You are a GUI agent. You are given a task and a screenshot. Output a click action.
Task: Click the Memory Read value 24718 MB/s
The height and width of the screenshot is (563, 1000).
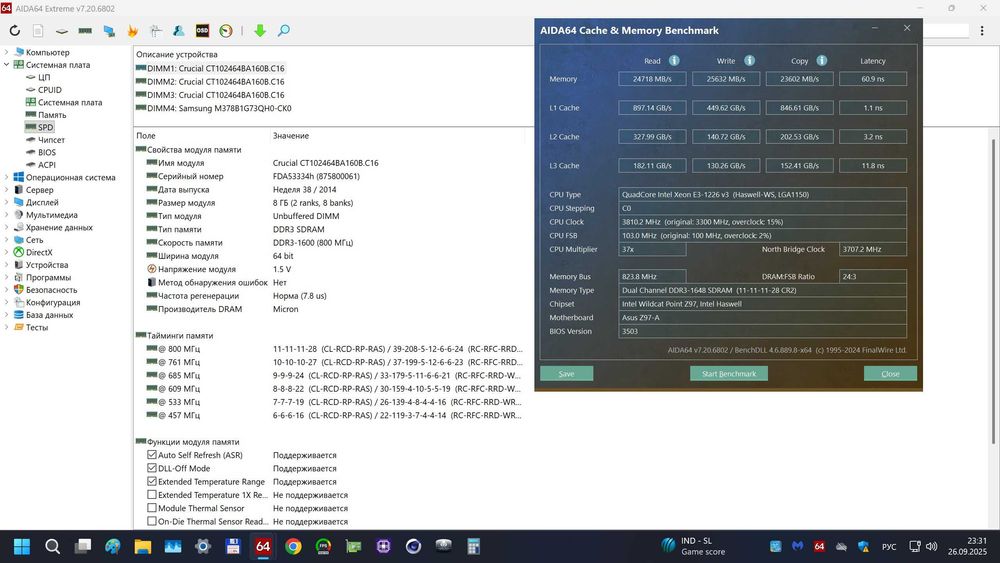[x=652, y=79]
